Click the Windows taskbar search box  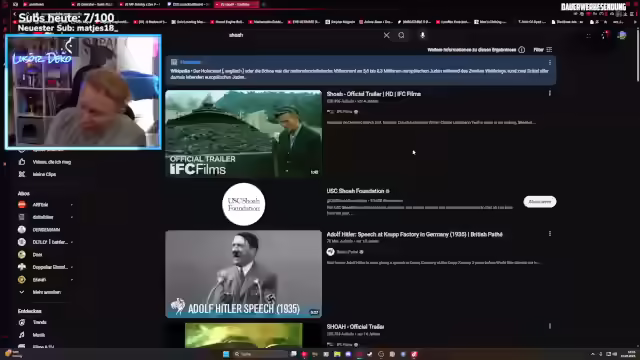(x=260, y=354)
